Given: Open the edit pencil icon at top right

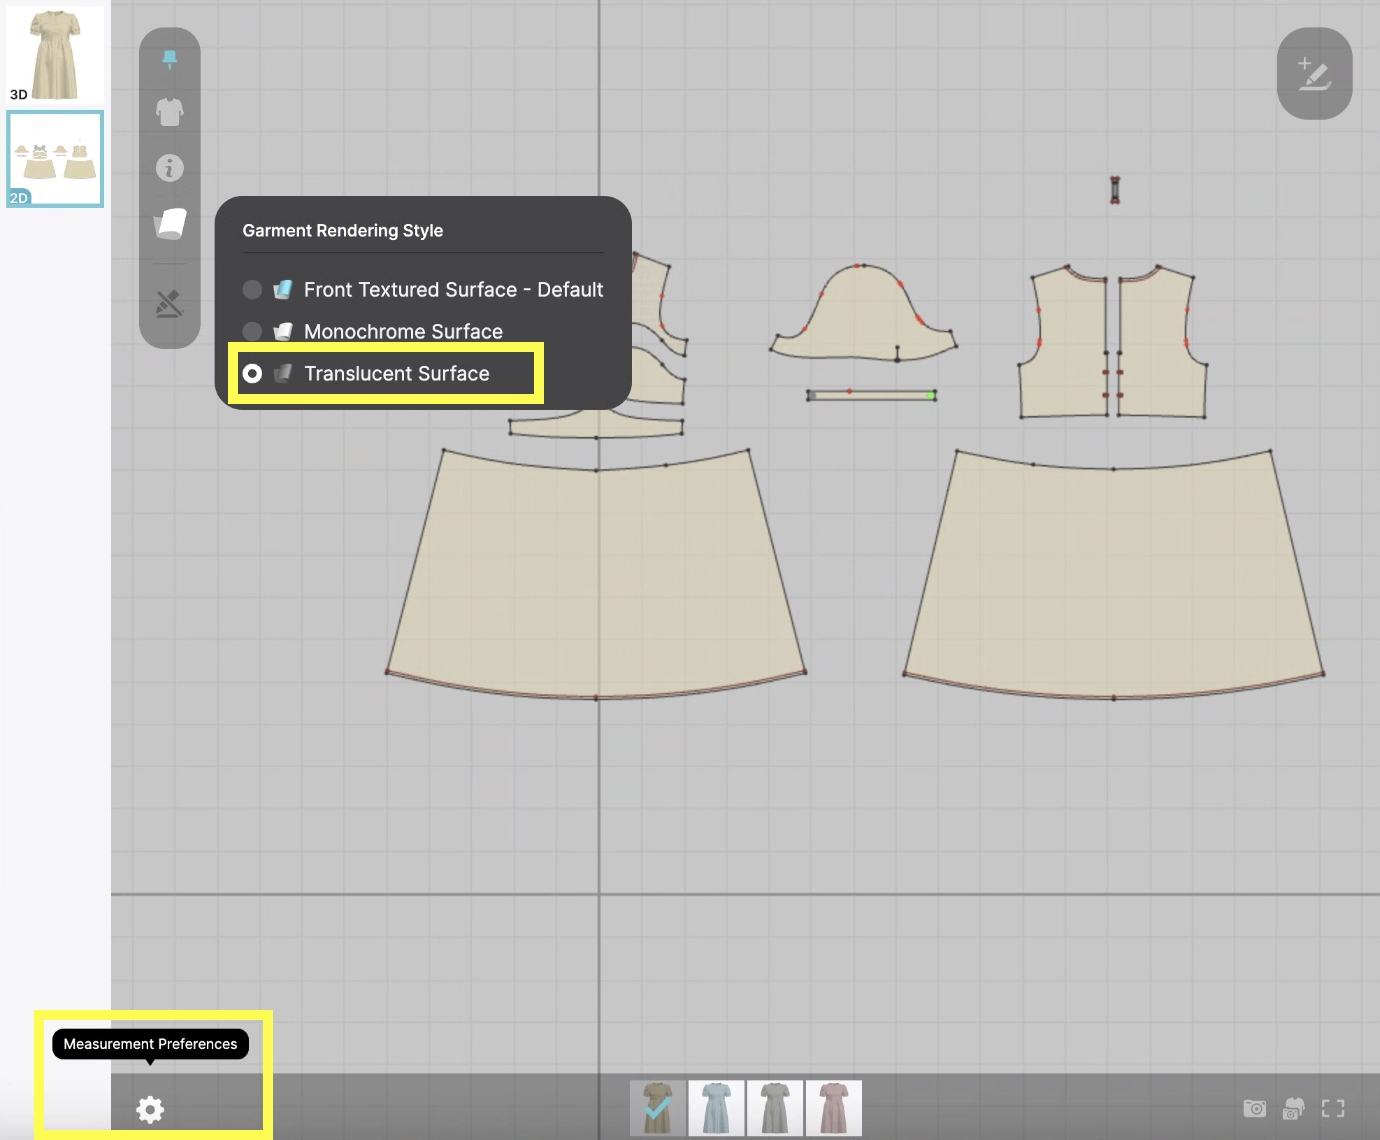Looking at the screenshot, I should 1313,74.
